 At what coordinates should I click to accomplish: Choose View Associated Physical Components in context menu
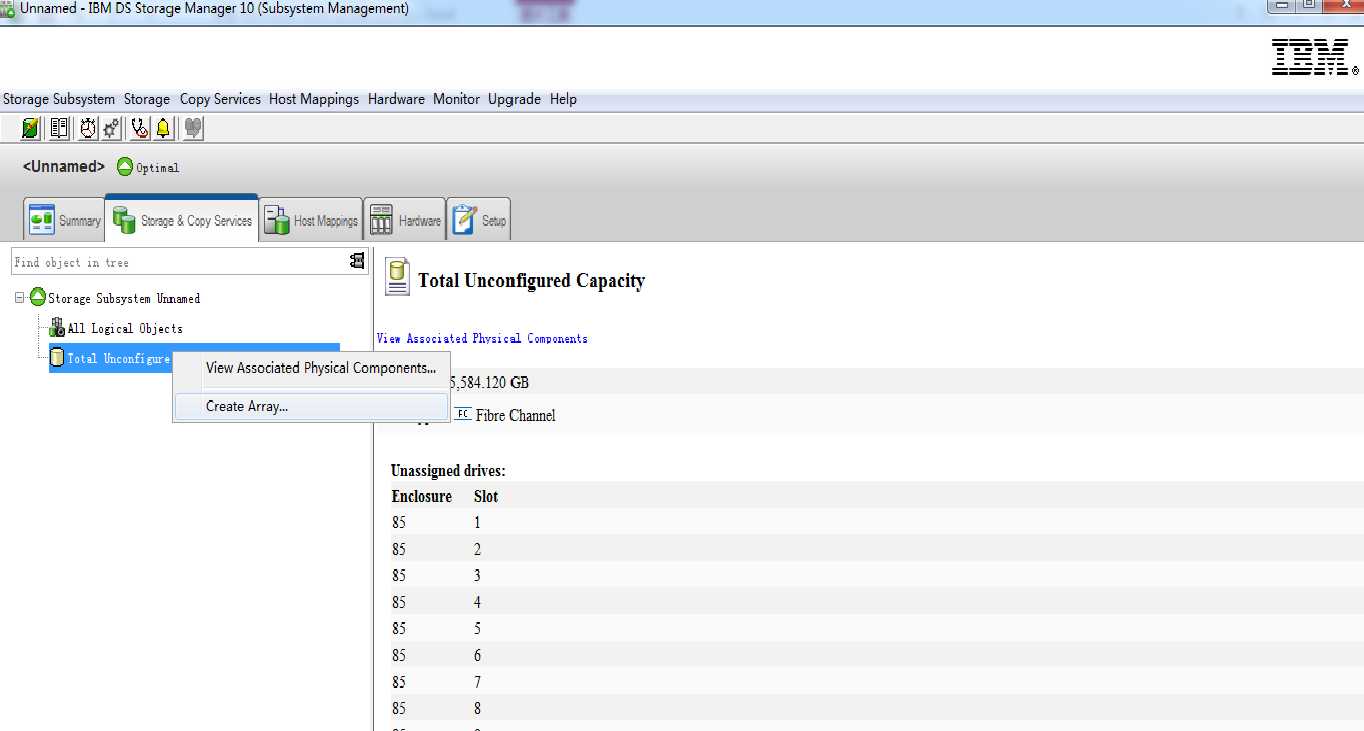pyautogui.click(x=311, y=368)
